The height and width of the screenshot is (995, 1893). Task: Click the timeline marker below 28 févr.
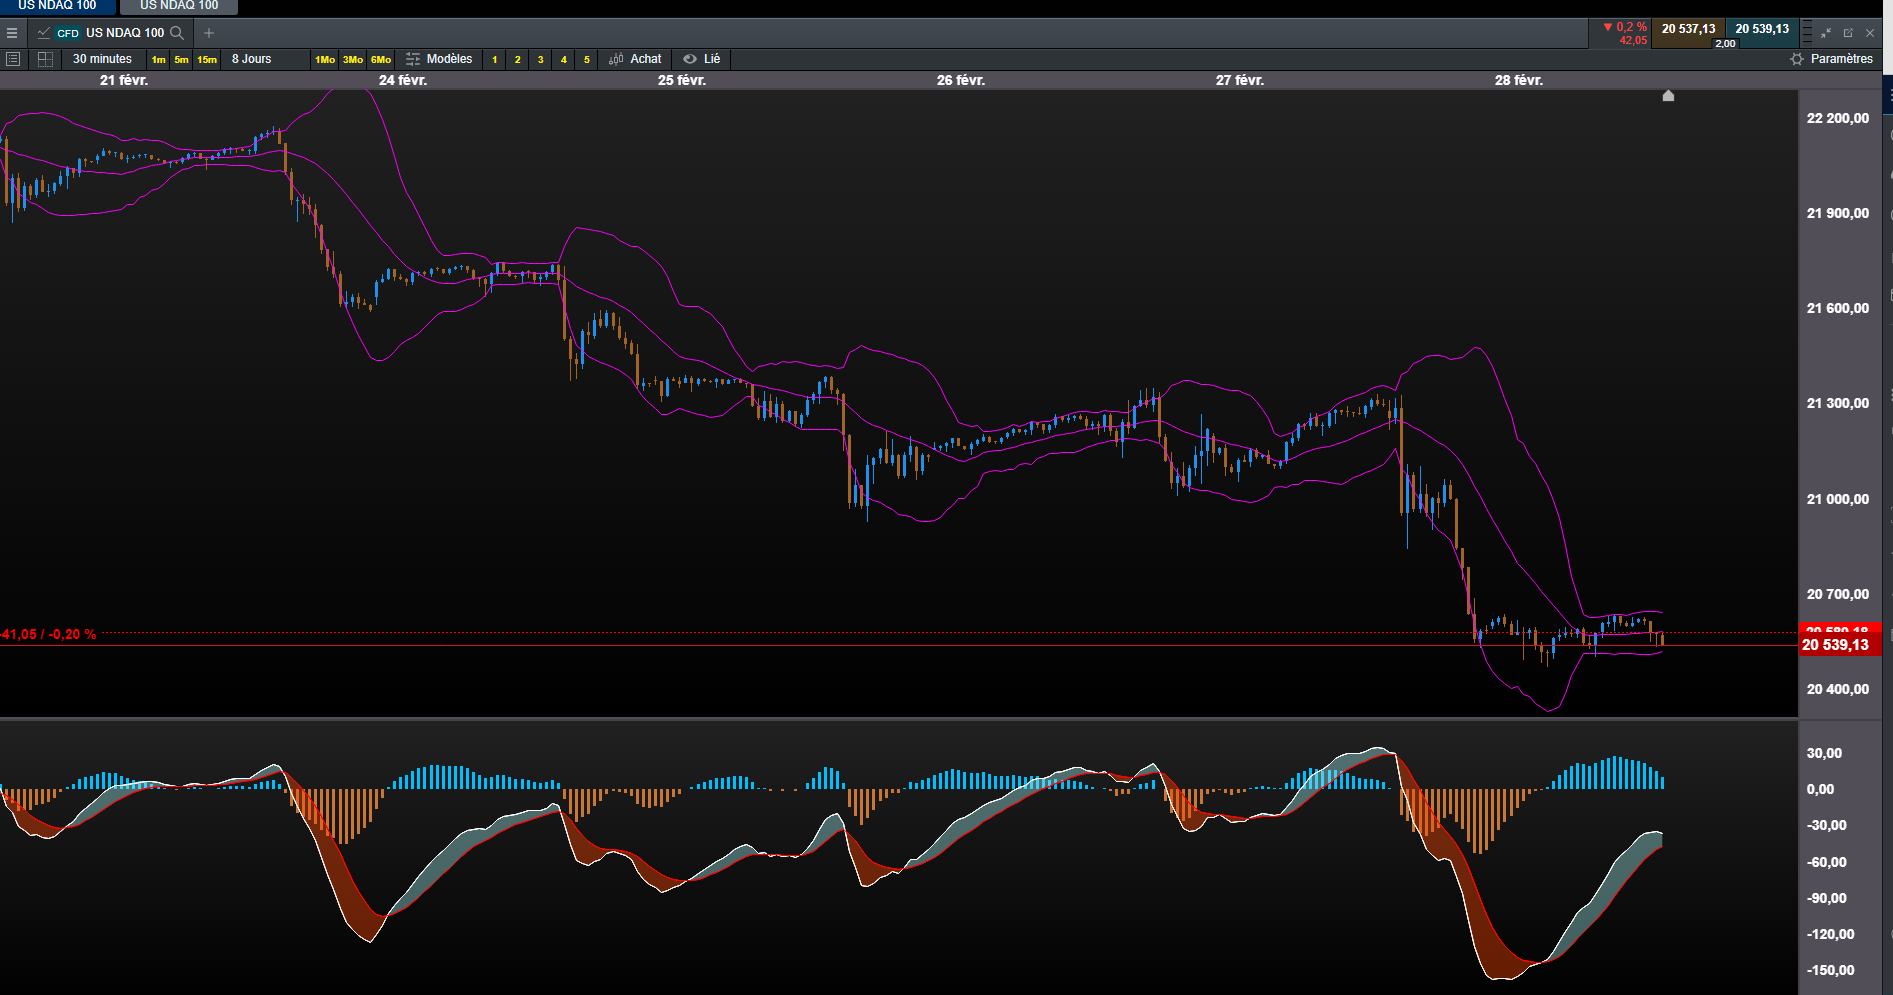click(1668, 96)
